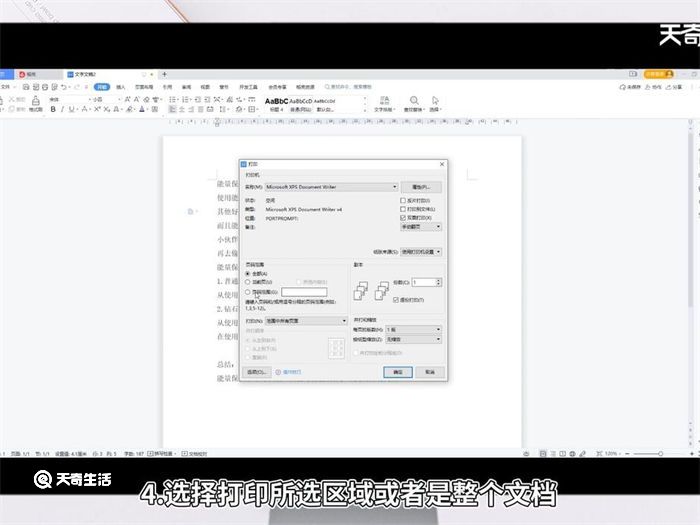Click the line spacing icon
Image resolution: width=700 pixels, height=525 pixels.
(222, 109)
